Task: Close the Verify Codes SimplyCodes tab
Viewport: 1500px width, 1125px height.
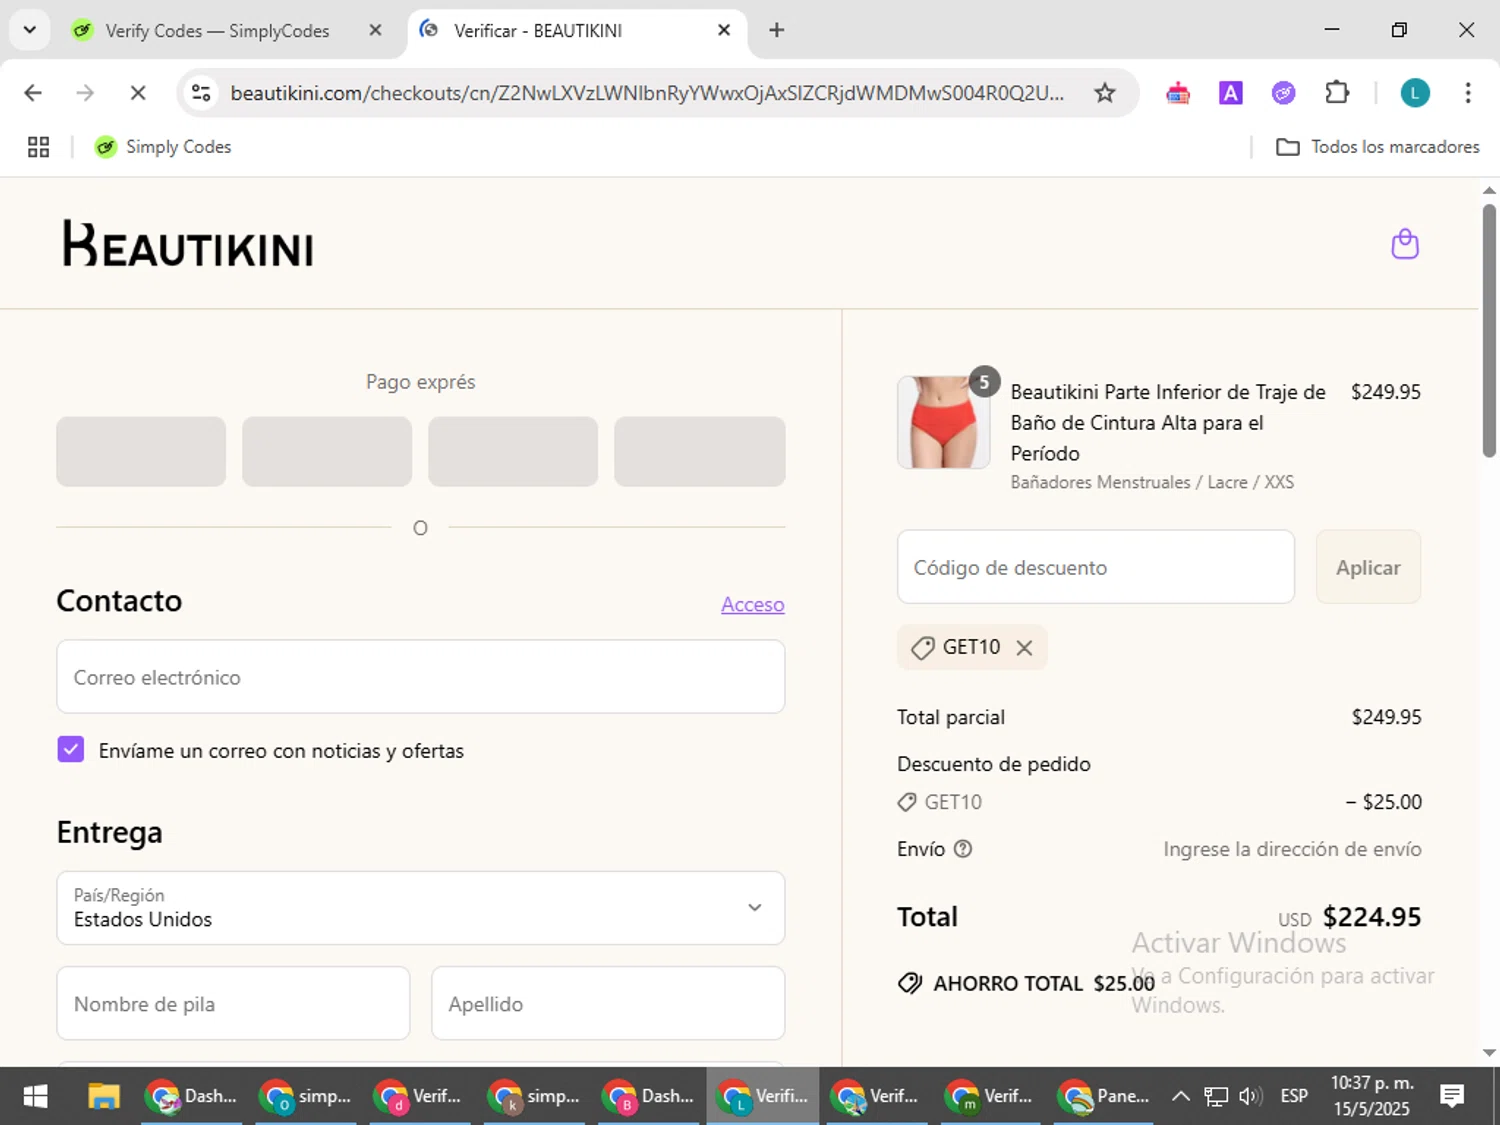Action: click(x=375, y=30)
